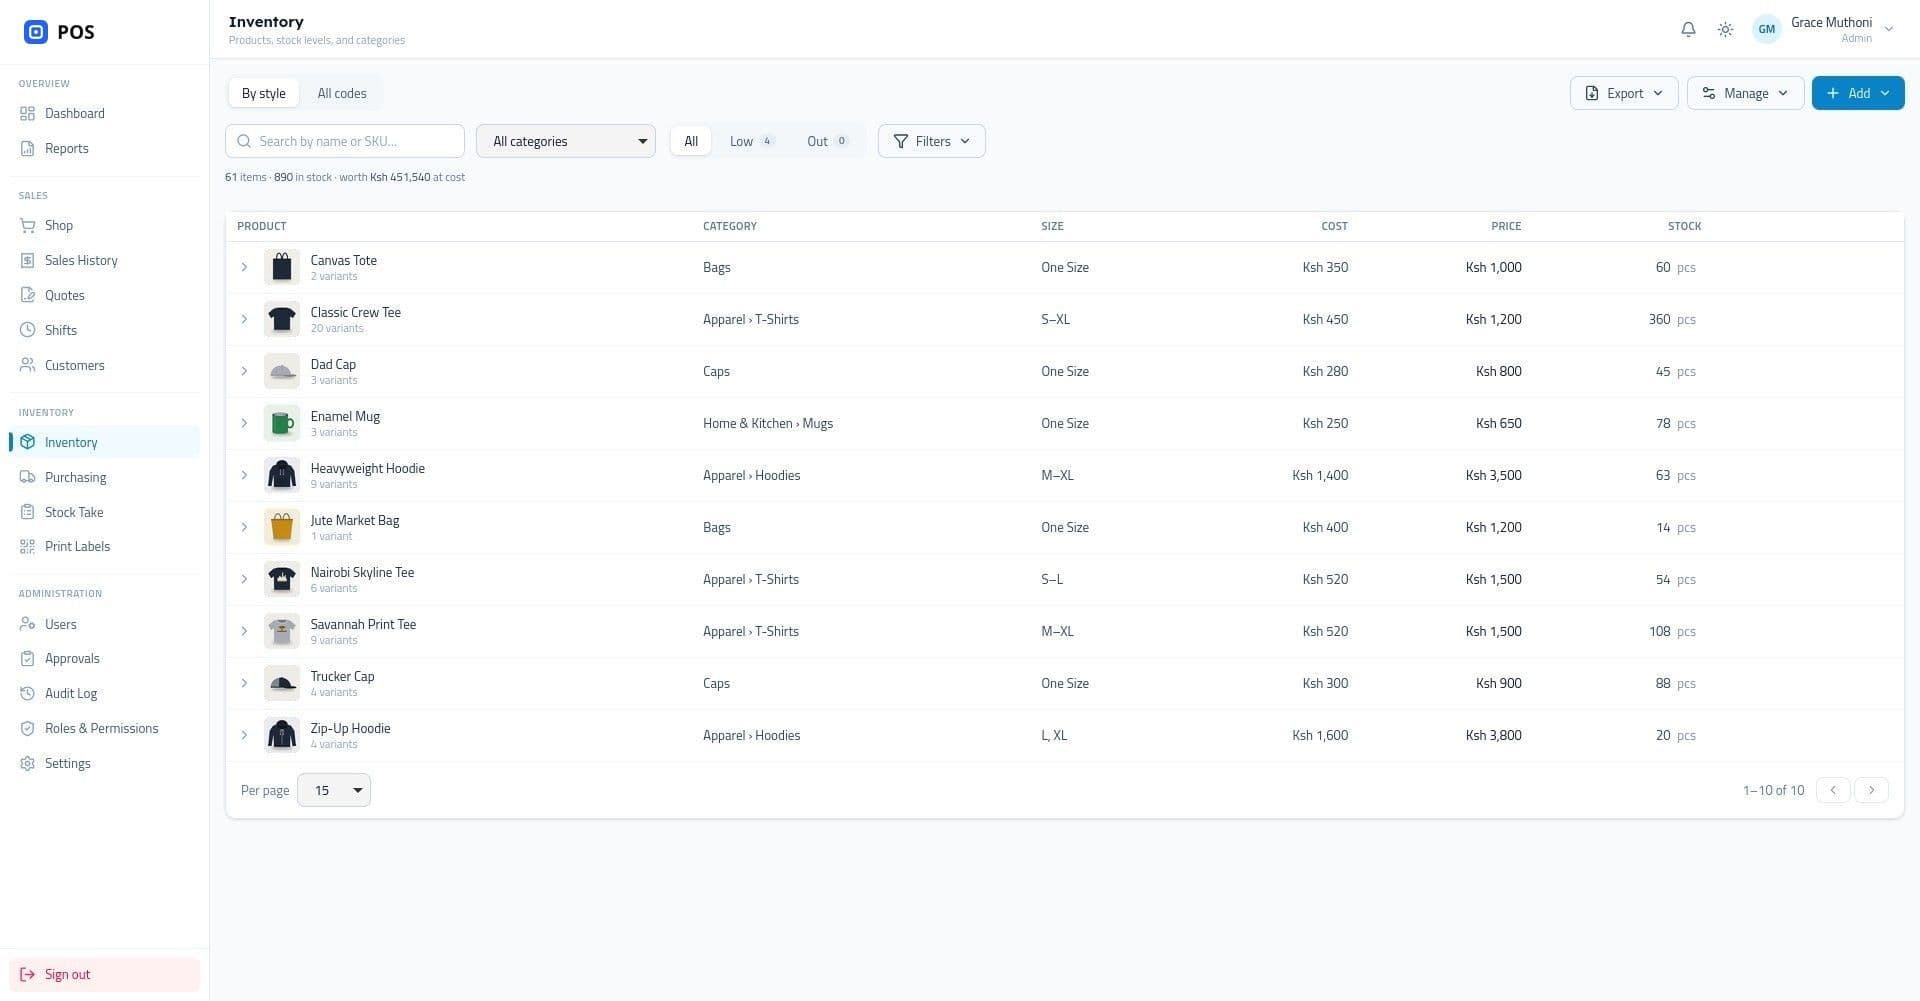Image resolution: width=1920 pixels, height=1001 pixels.
Task: Switch to By style tab
Action: pyautogui.click(x=264, y=93)
